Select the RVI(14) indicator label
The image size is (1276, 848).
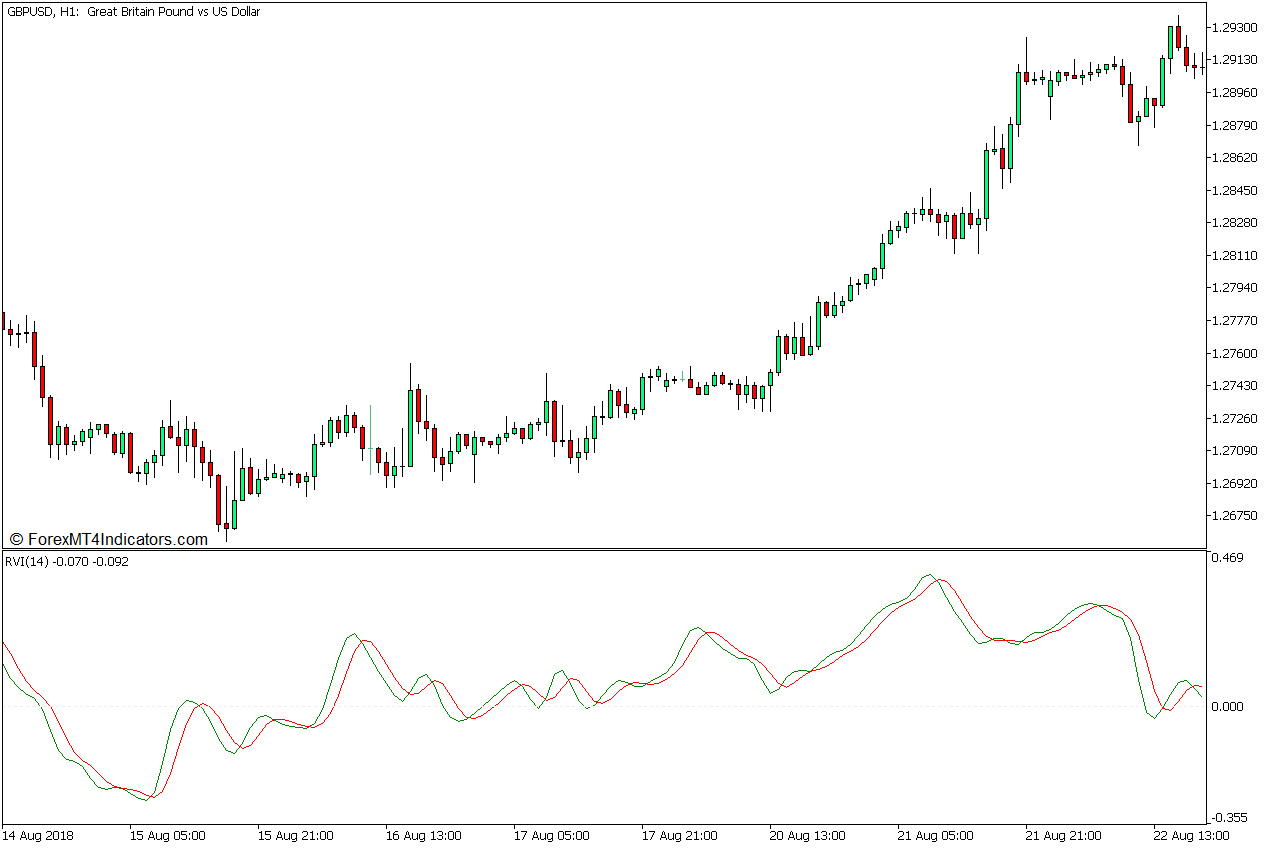point(66,562)
